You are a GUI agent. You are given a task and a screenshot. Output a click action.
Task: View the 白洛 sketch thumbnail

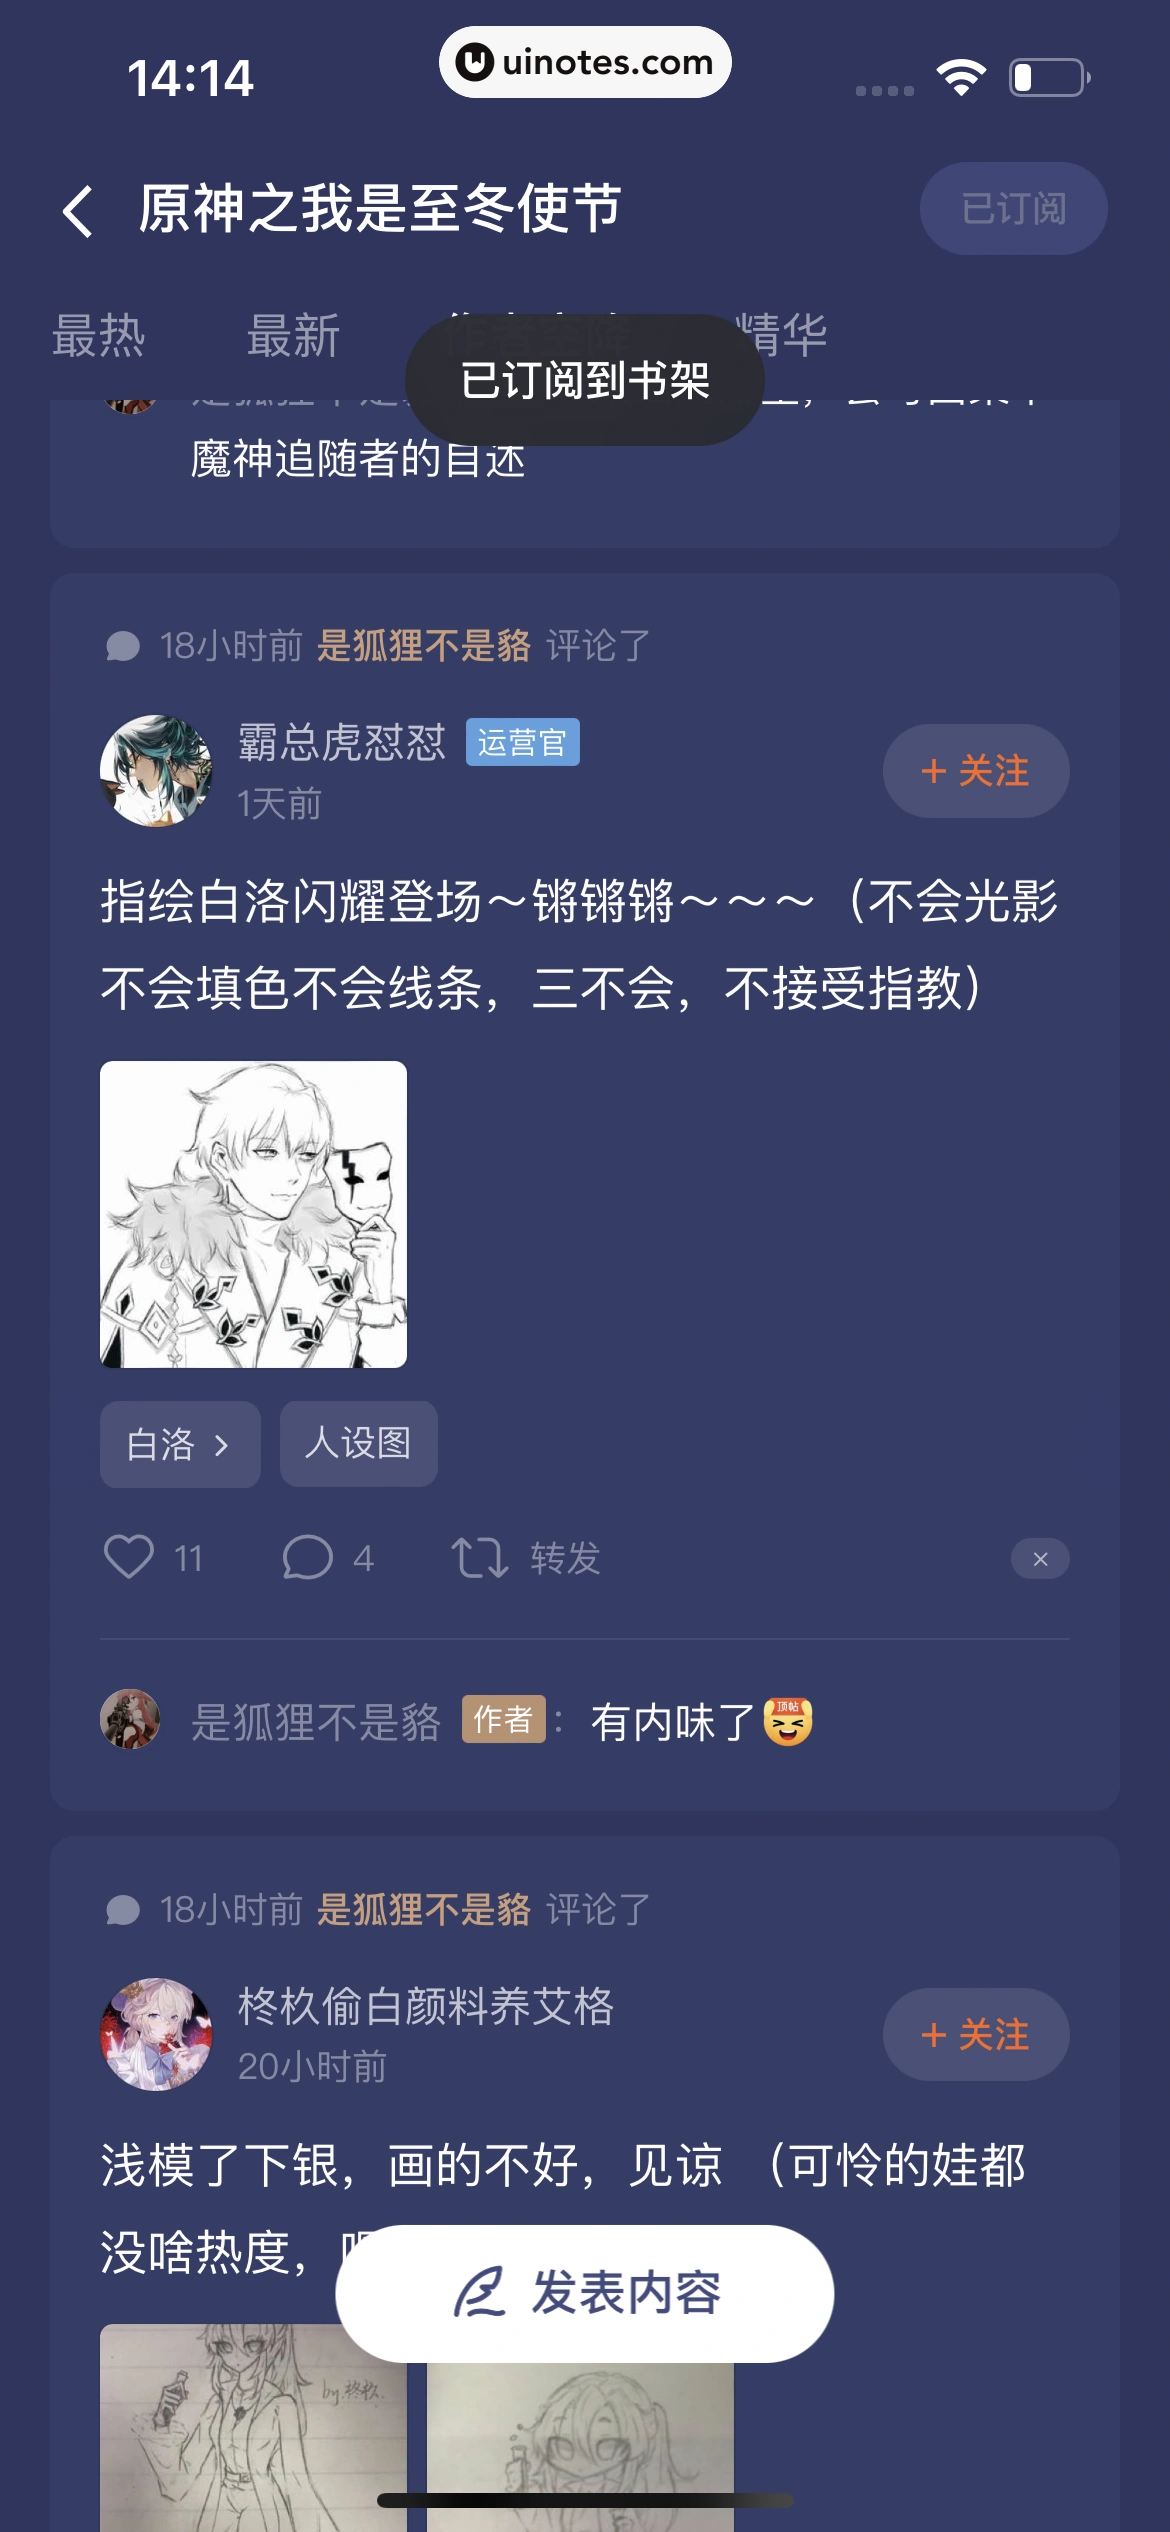253,1214
